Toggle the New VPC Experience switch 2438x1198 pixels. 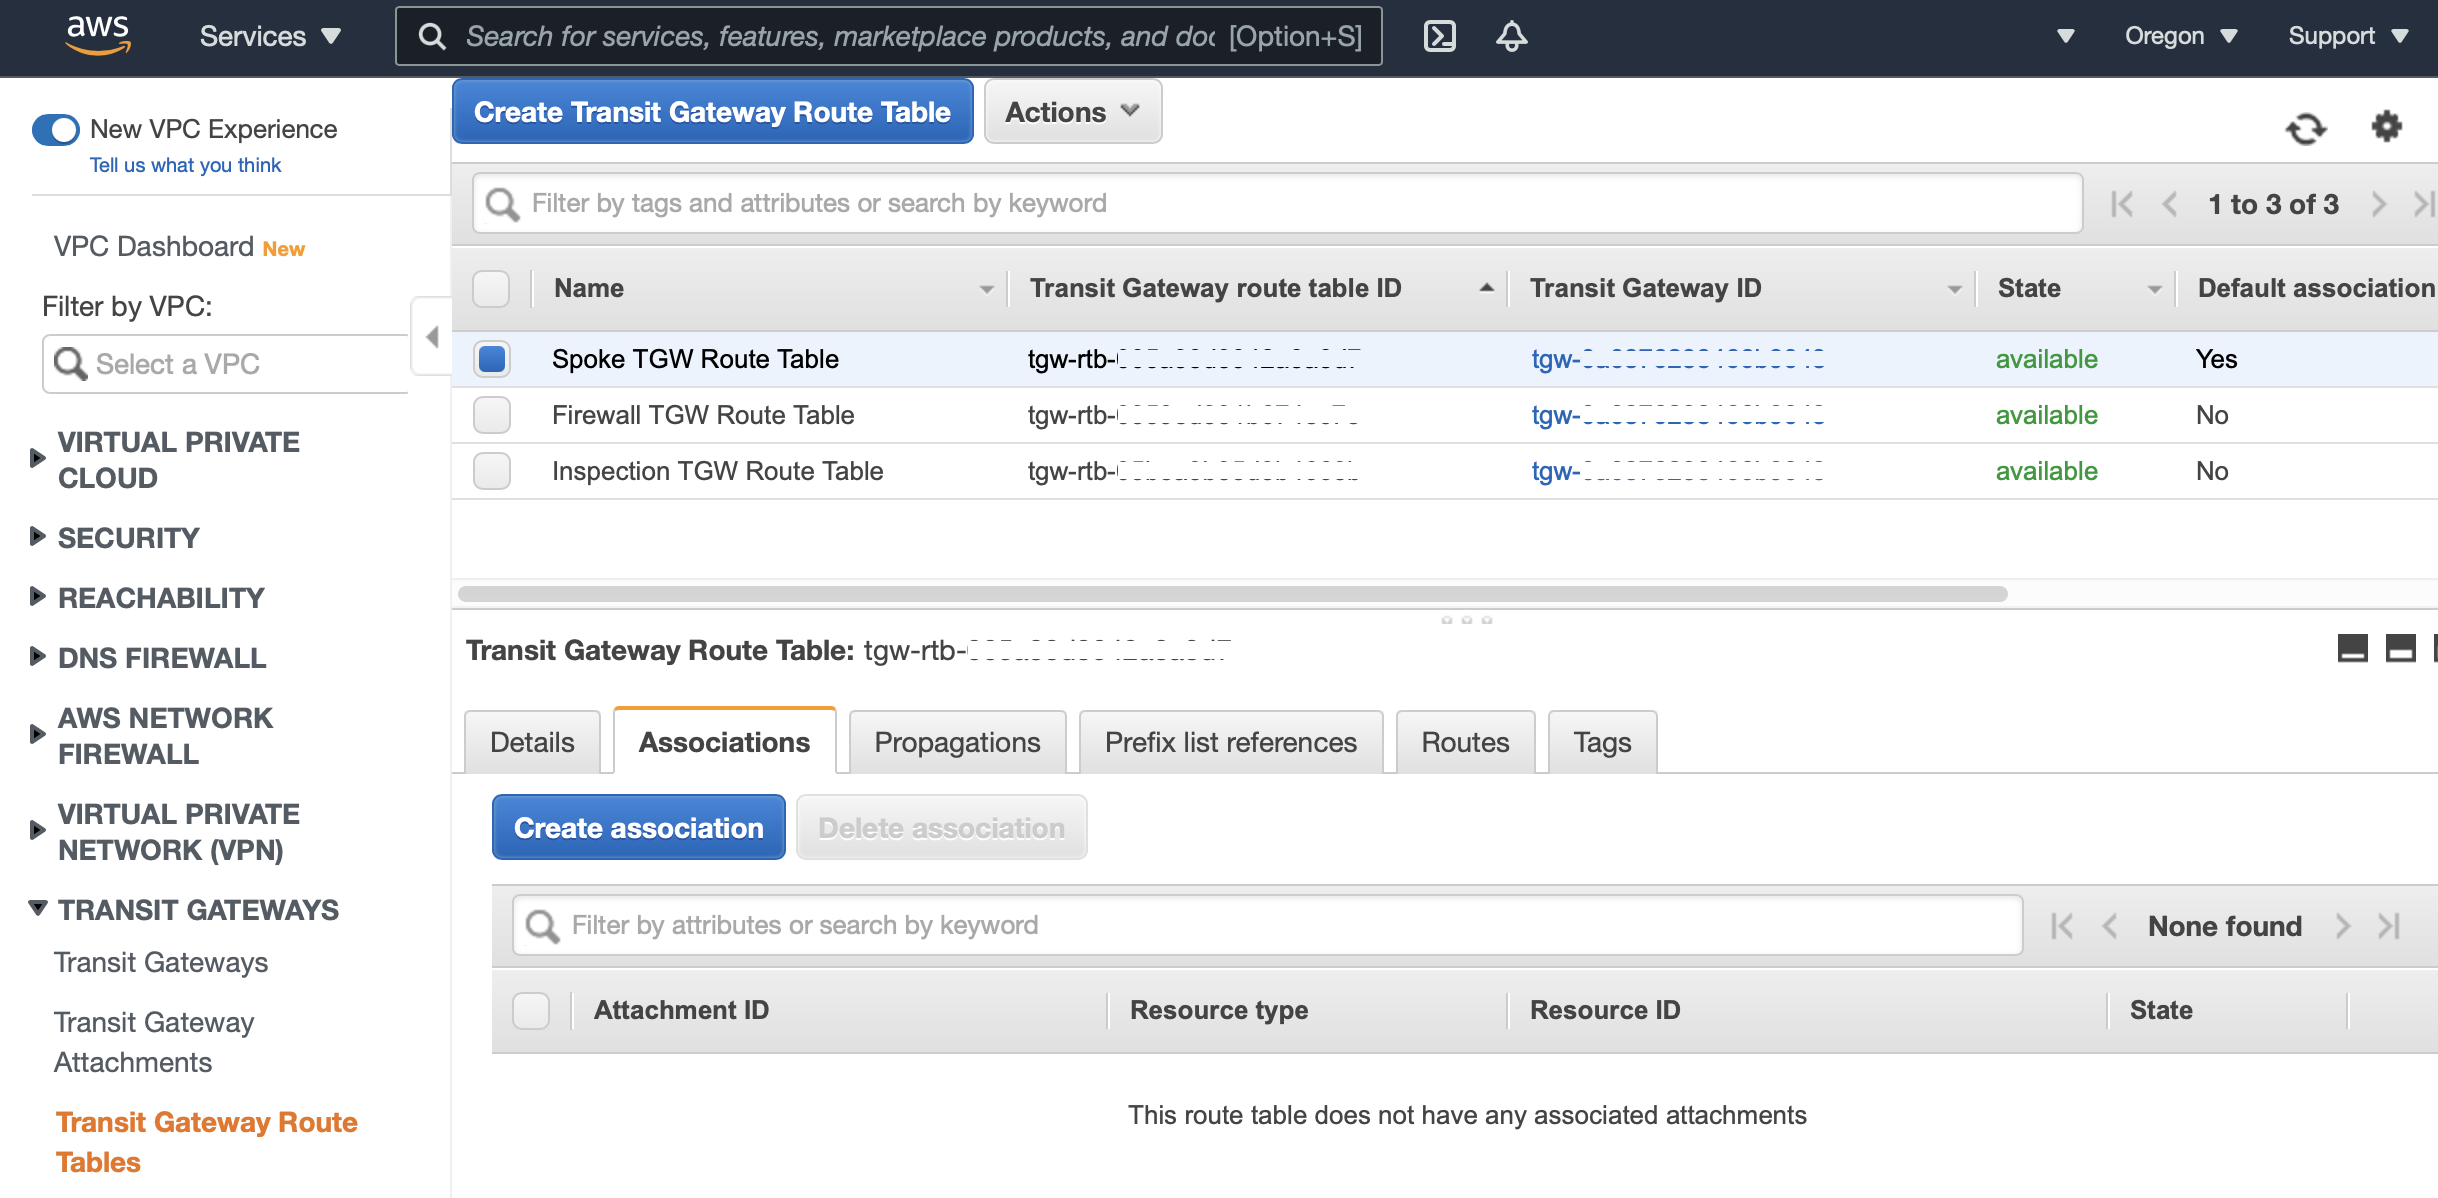[56, 129]
